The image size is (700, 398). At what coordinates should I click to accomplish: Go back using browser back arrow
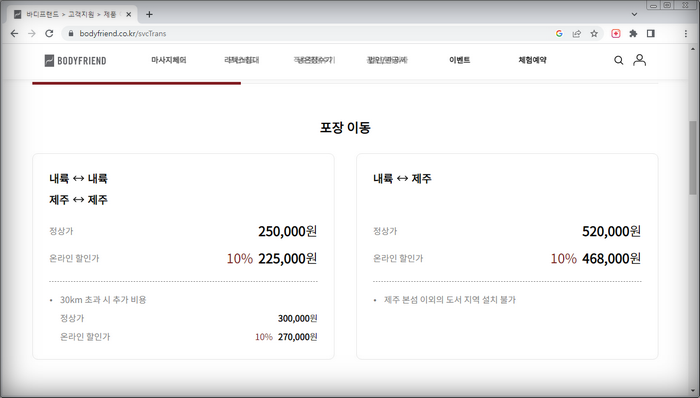(x=14, y=33)
